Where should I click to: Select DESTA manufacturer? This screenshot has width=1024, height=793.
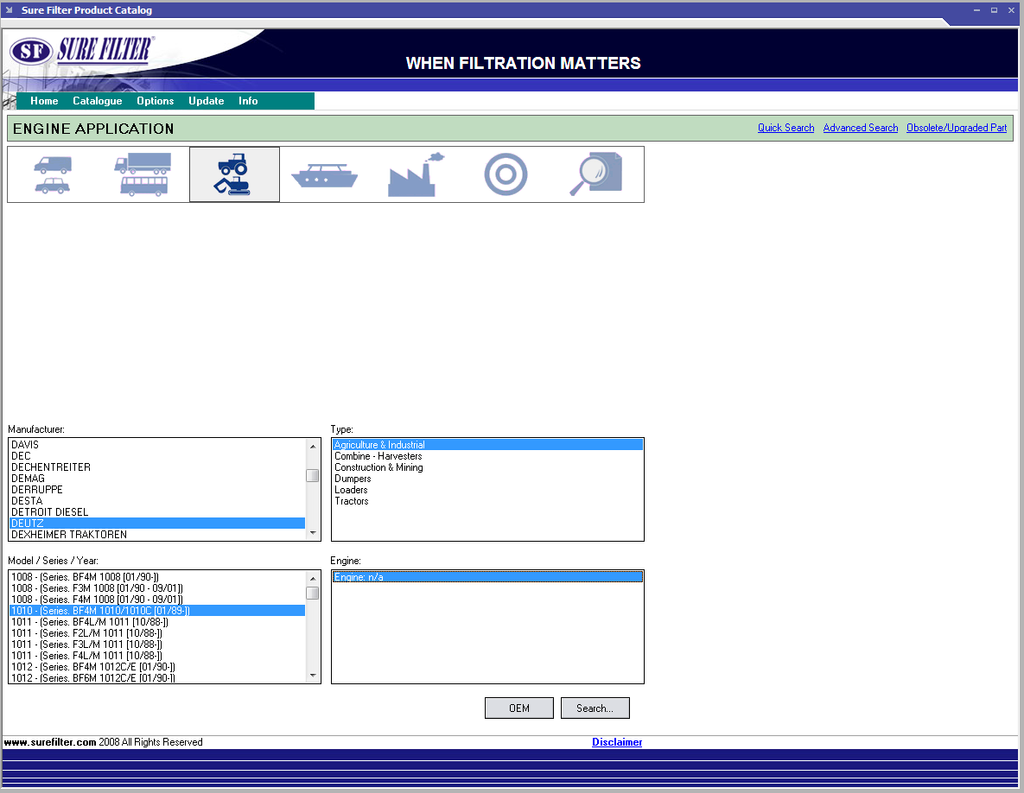coord(157,501)
